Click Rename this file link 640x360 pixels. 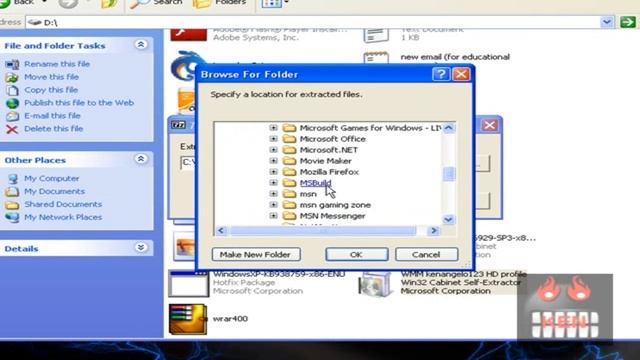click(x=57, y=64)
